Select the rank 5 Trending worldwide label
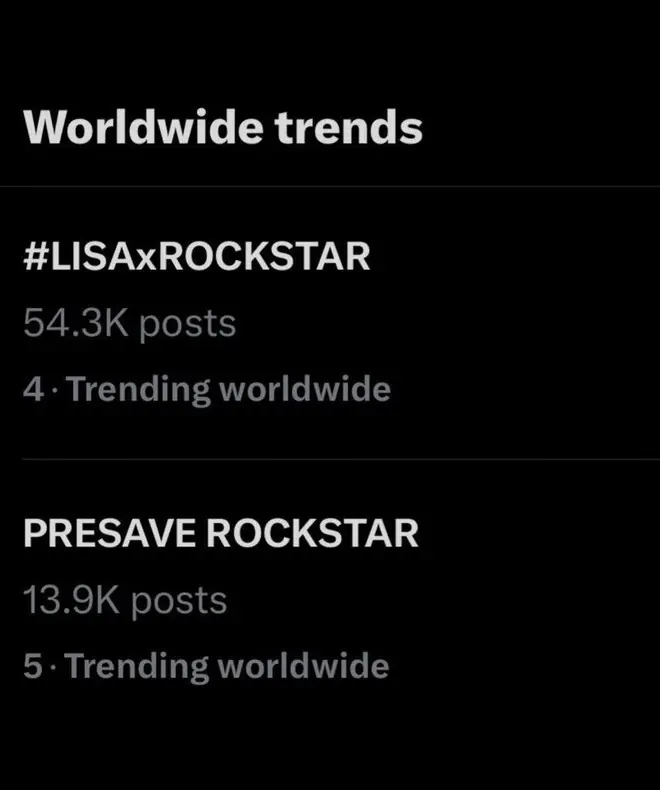The height and width of the screenshot is (790, 660). (x=206, y=666)
